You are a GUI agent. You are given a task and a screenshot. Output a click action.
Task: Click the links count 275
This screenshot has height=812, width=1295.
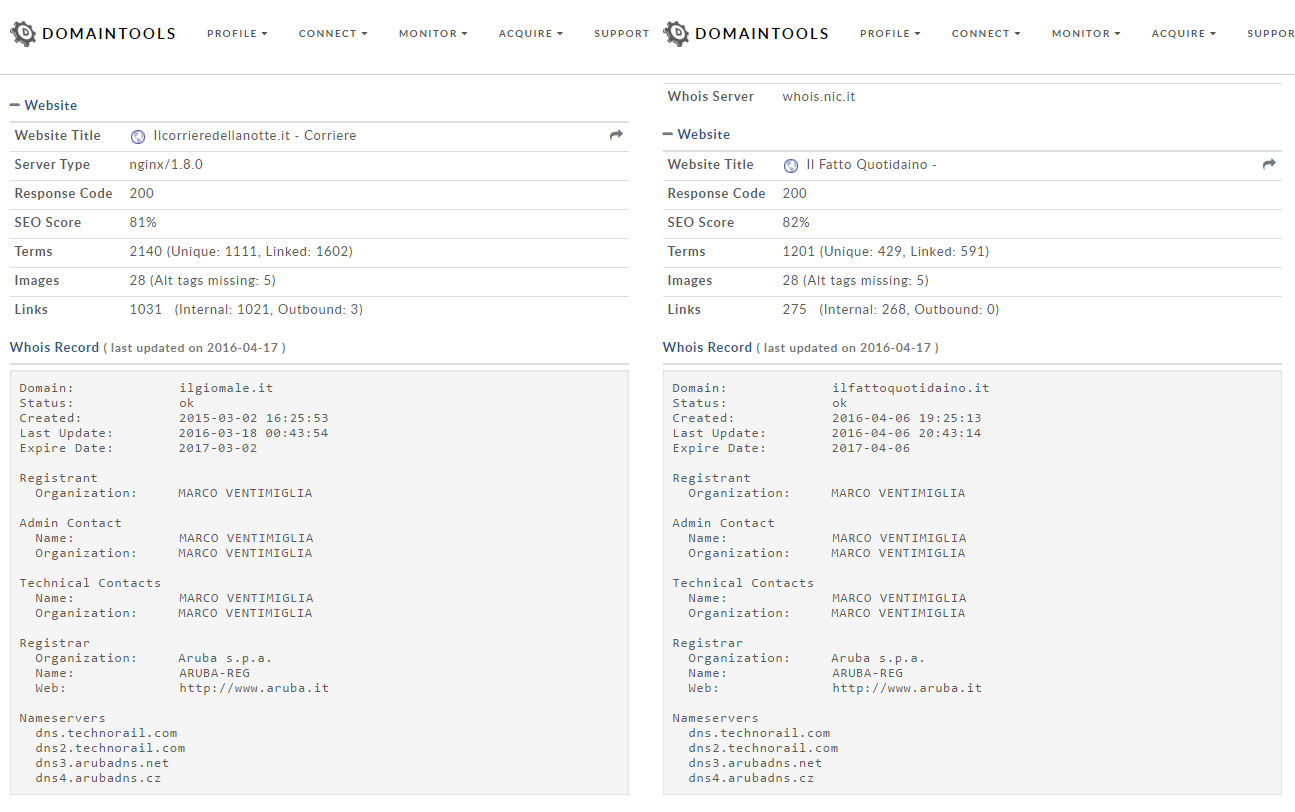pyautogui.click(x=794, y=309)
